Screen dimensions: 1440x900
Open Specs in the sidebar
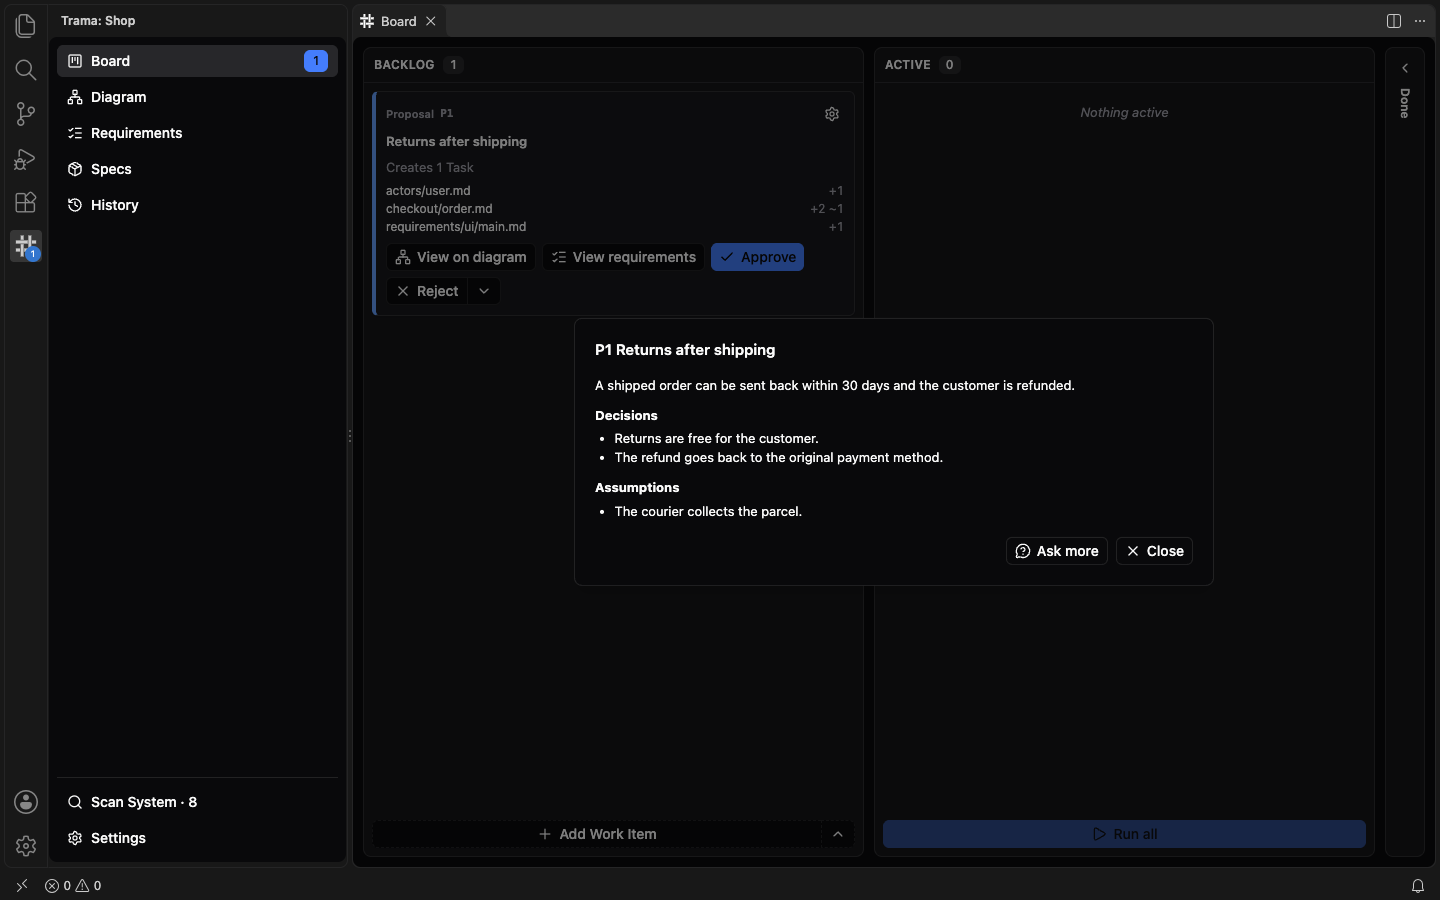(197, 169)
